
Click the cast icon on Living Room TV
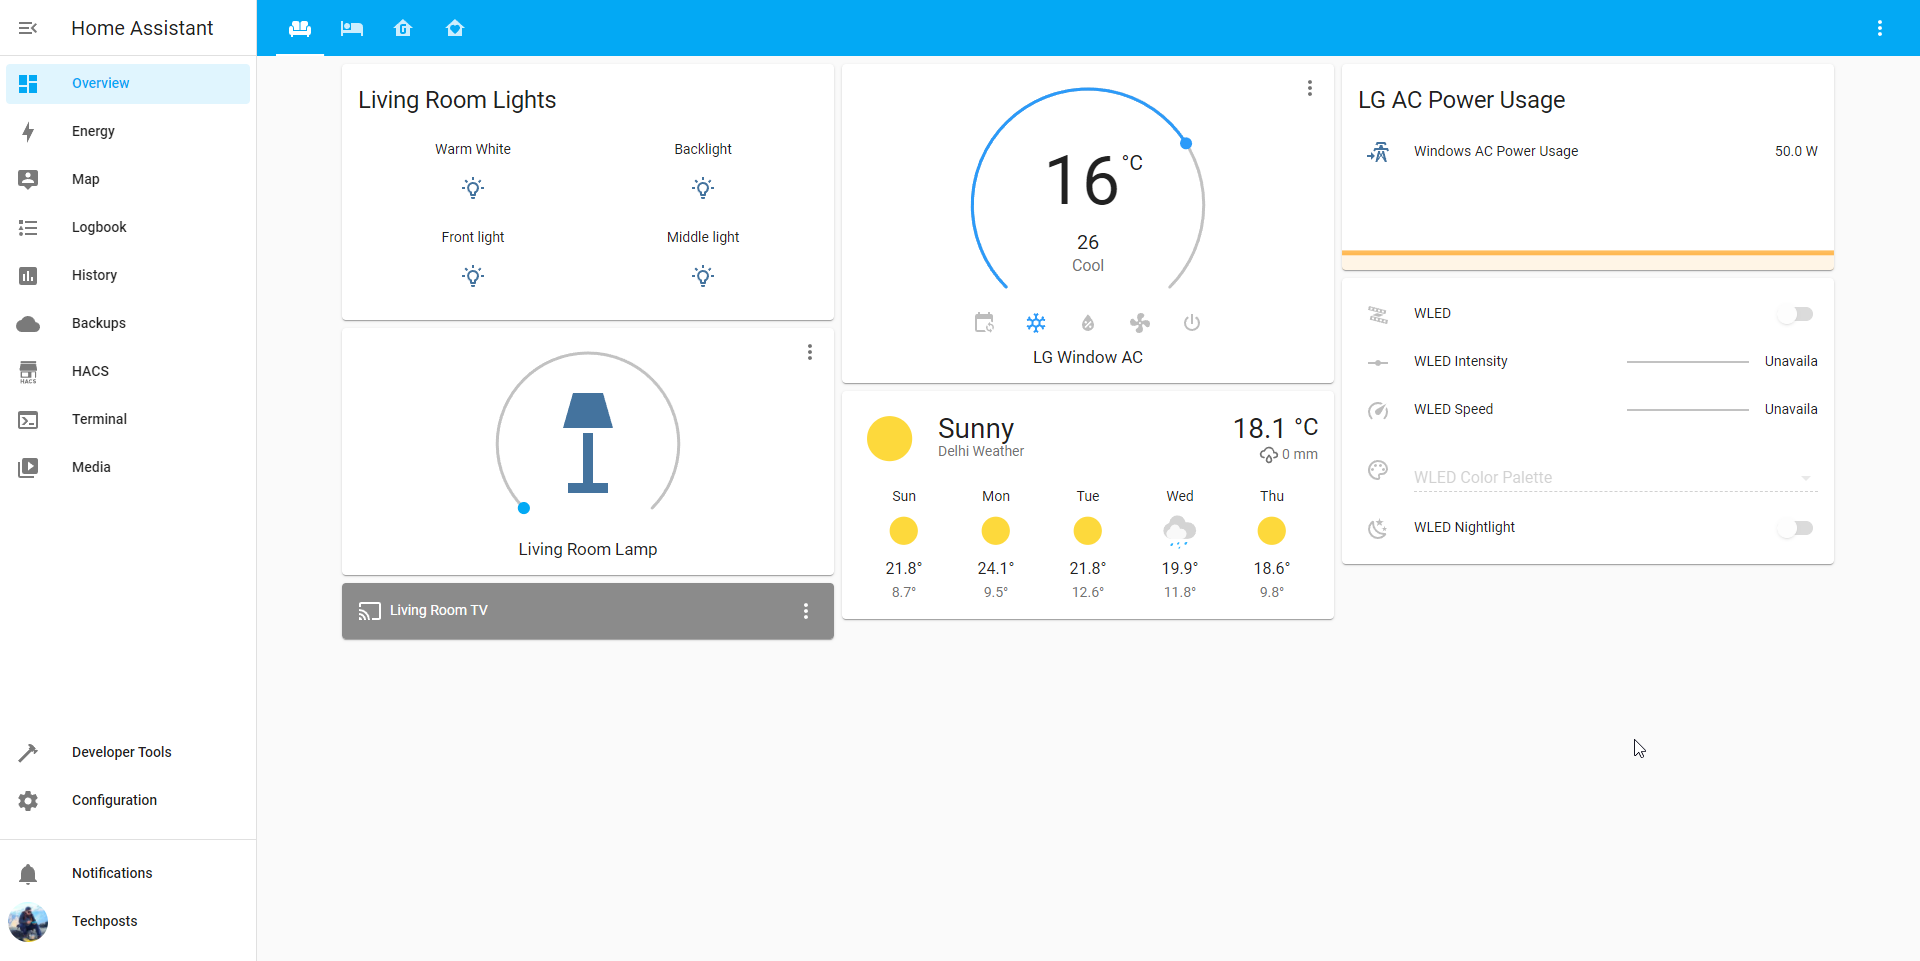[x=370, y=610]
